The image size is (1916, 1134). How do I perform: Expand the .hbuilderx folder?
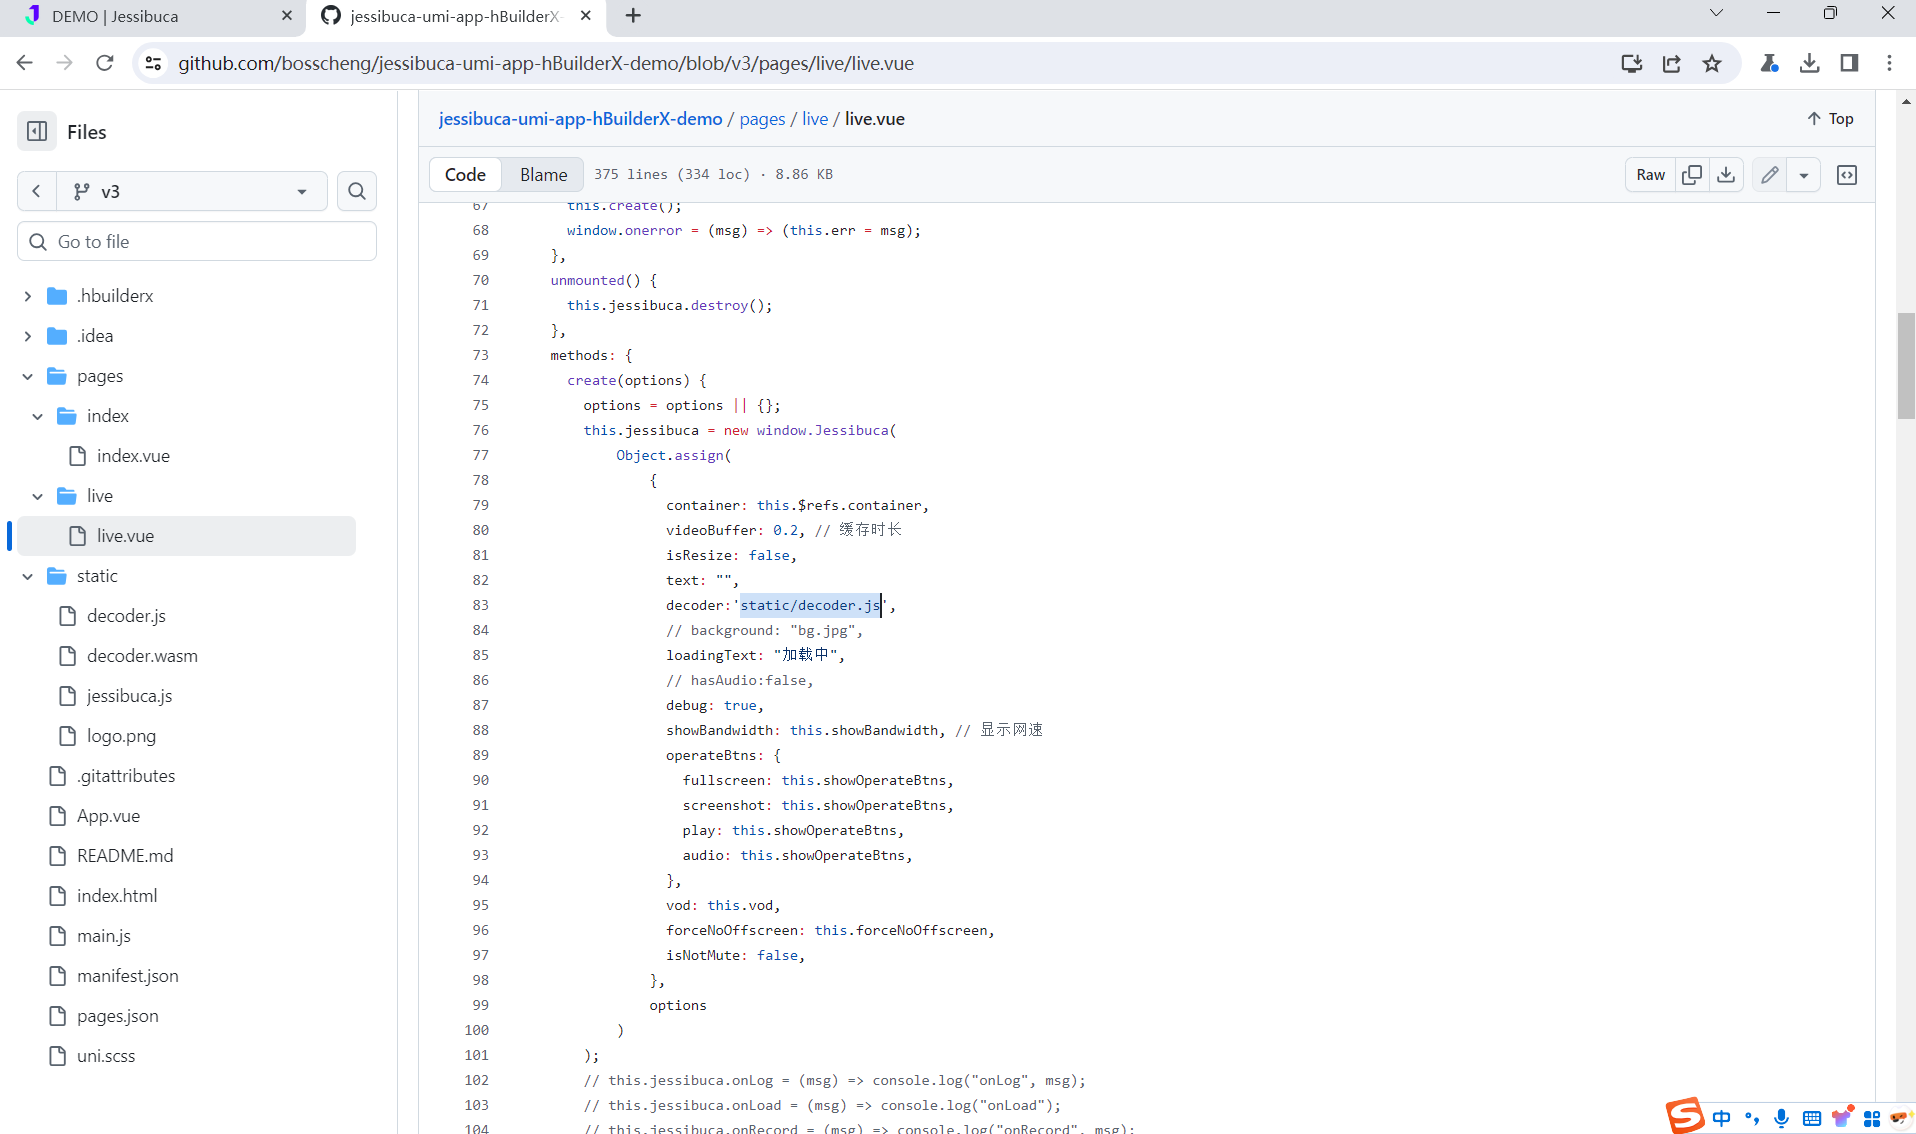(28, 295)
